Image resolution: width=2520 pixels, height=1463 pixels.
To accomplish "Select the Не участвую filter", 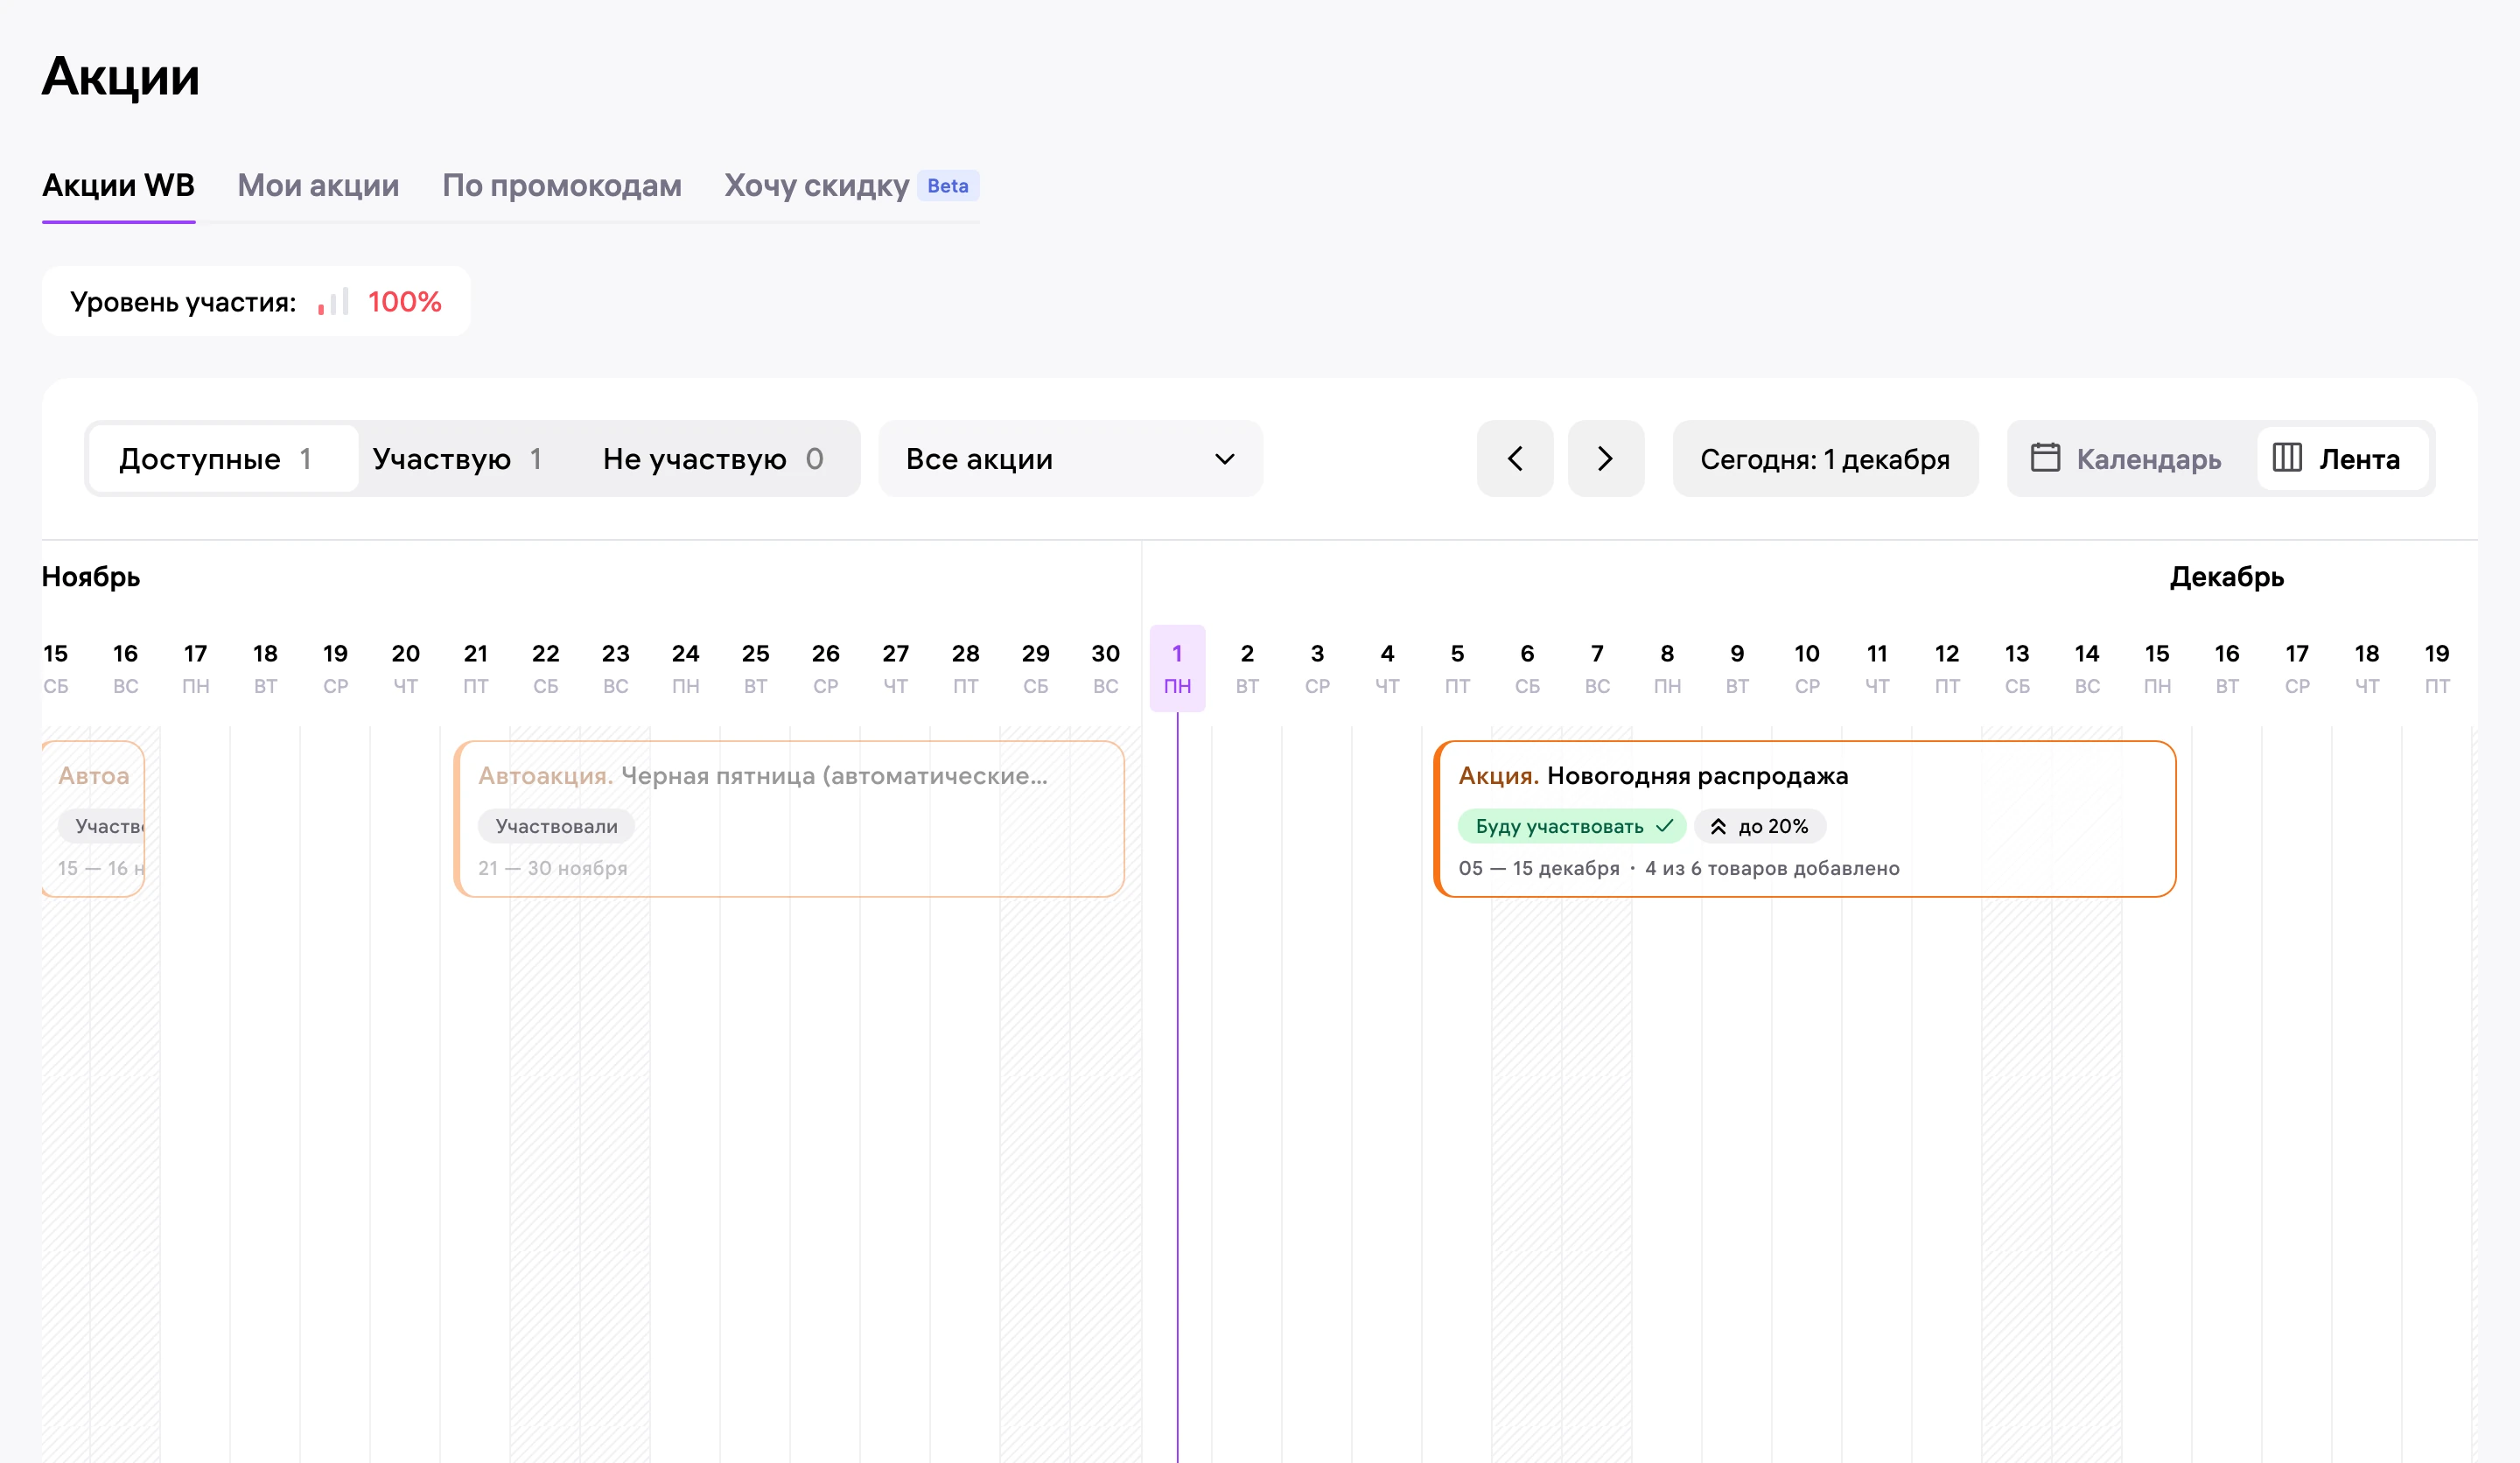I will [x=713, y=459].
